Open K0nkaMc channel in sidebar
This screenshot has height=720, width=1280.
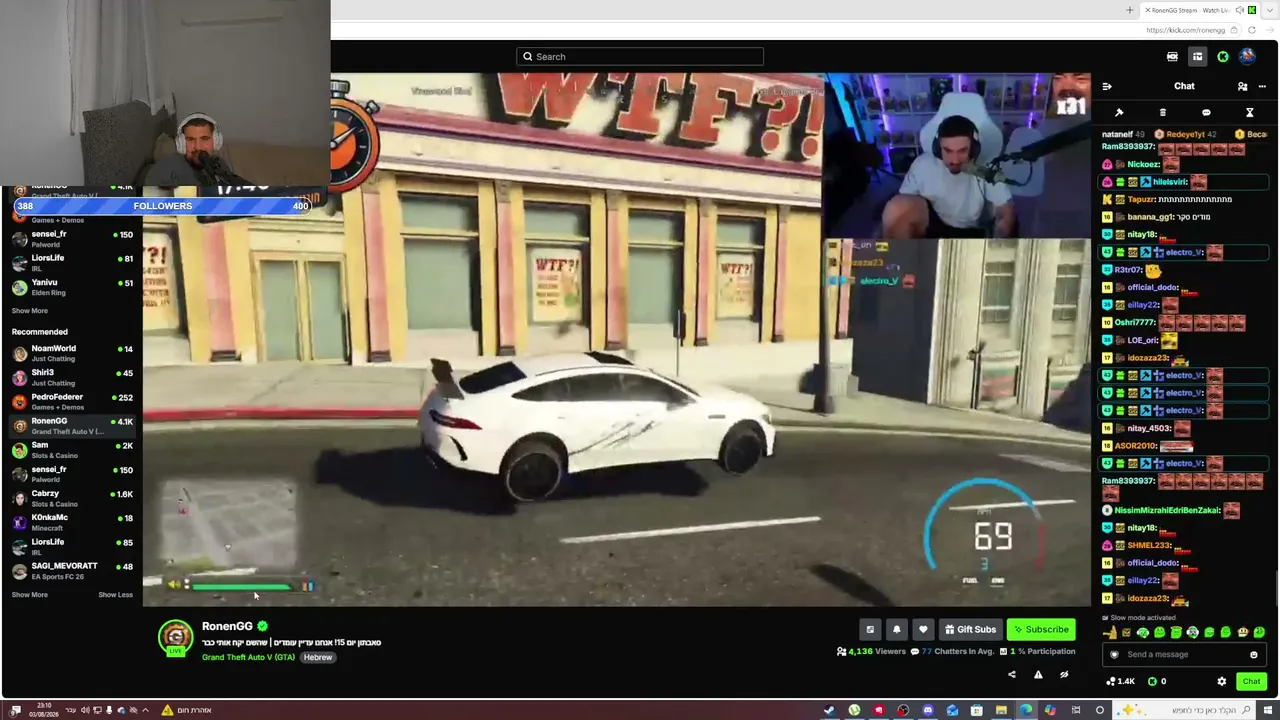pyautogui.click(x=72, y=522)
